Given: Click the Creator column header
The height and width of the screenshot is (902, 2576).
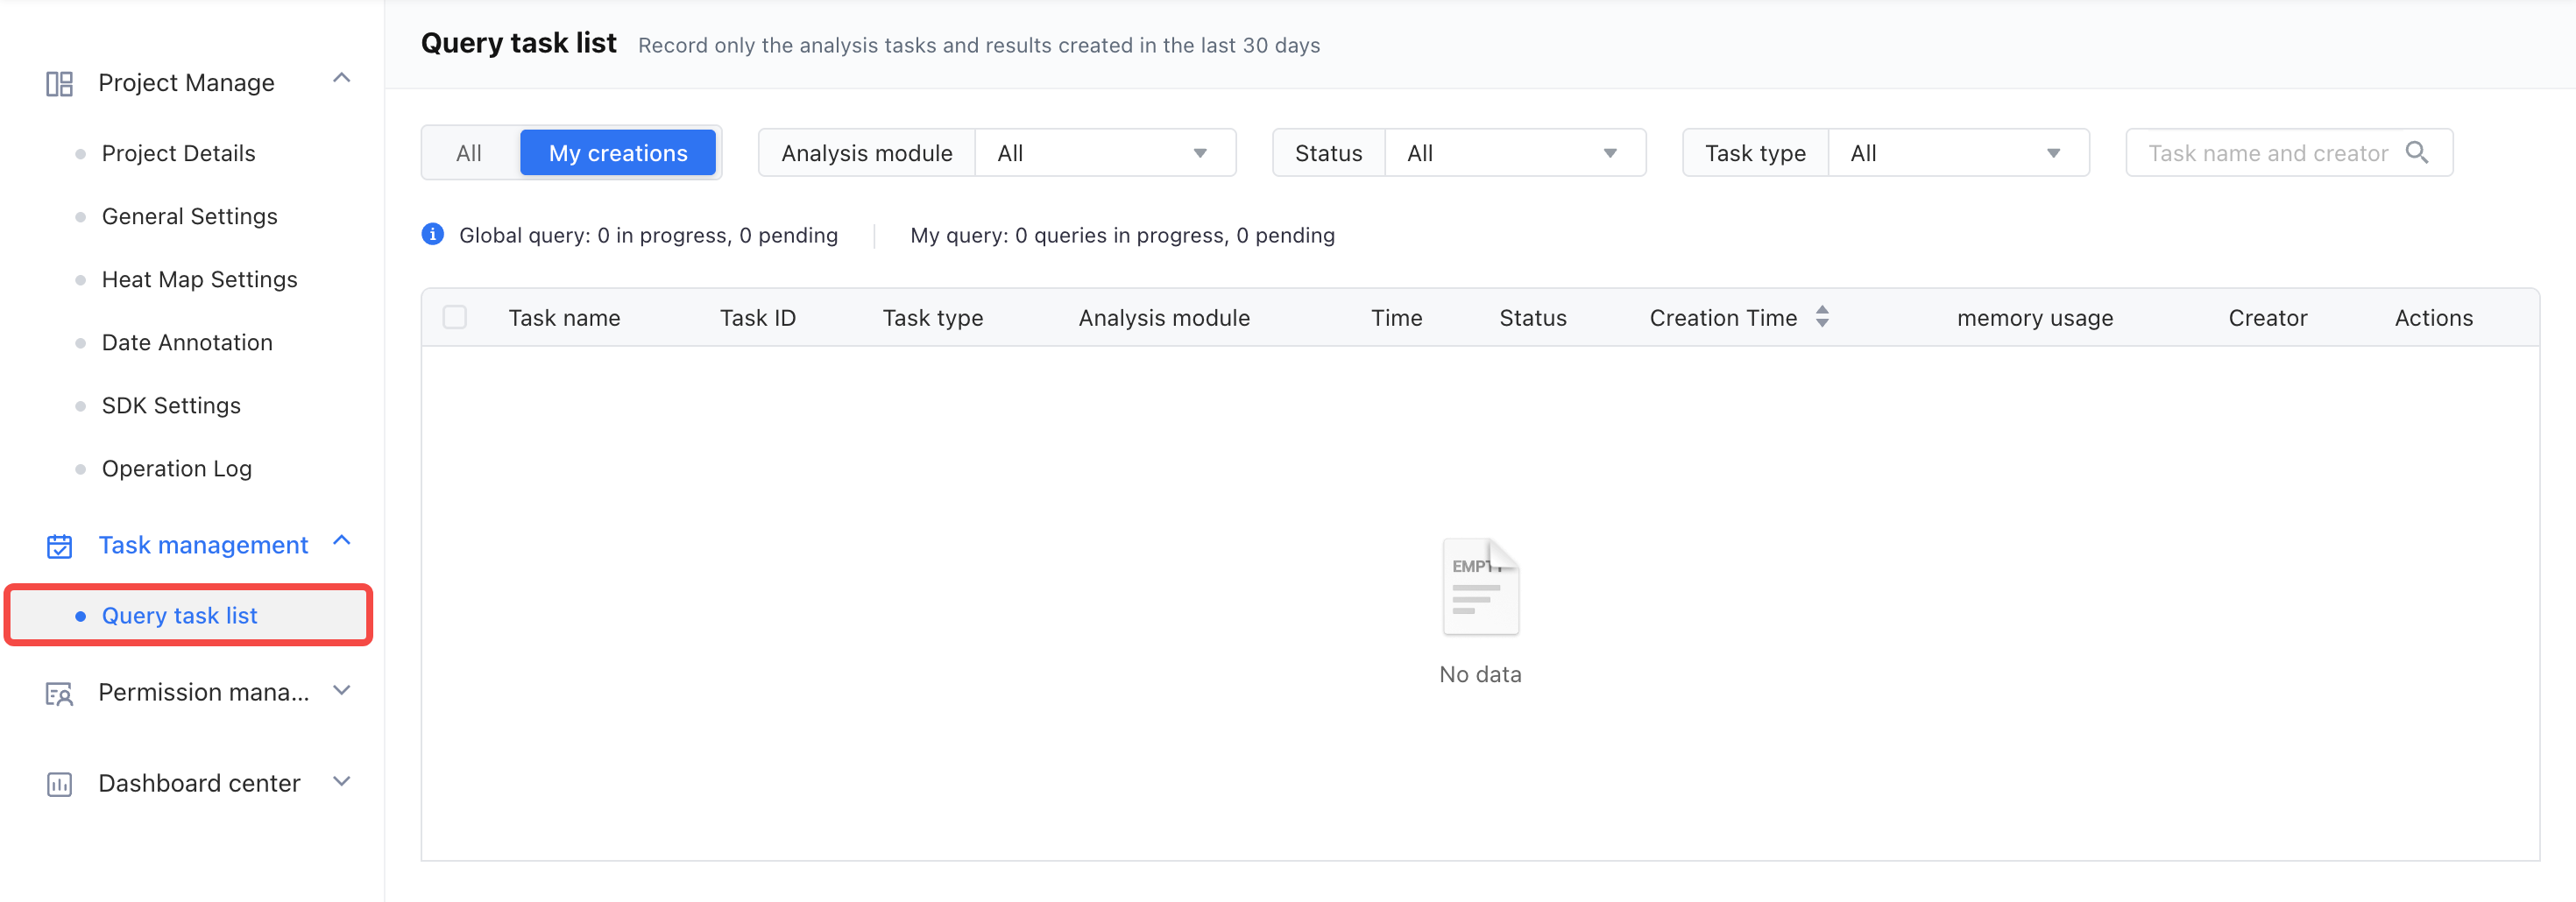Looking at the screenshot, I should (x=2267, y=317).
